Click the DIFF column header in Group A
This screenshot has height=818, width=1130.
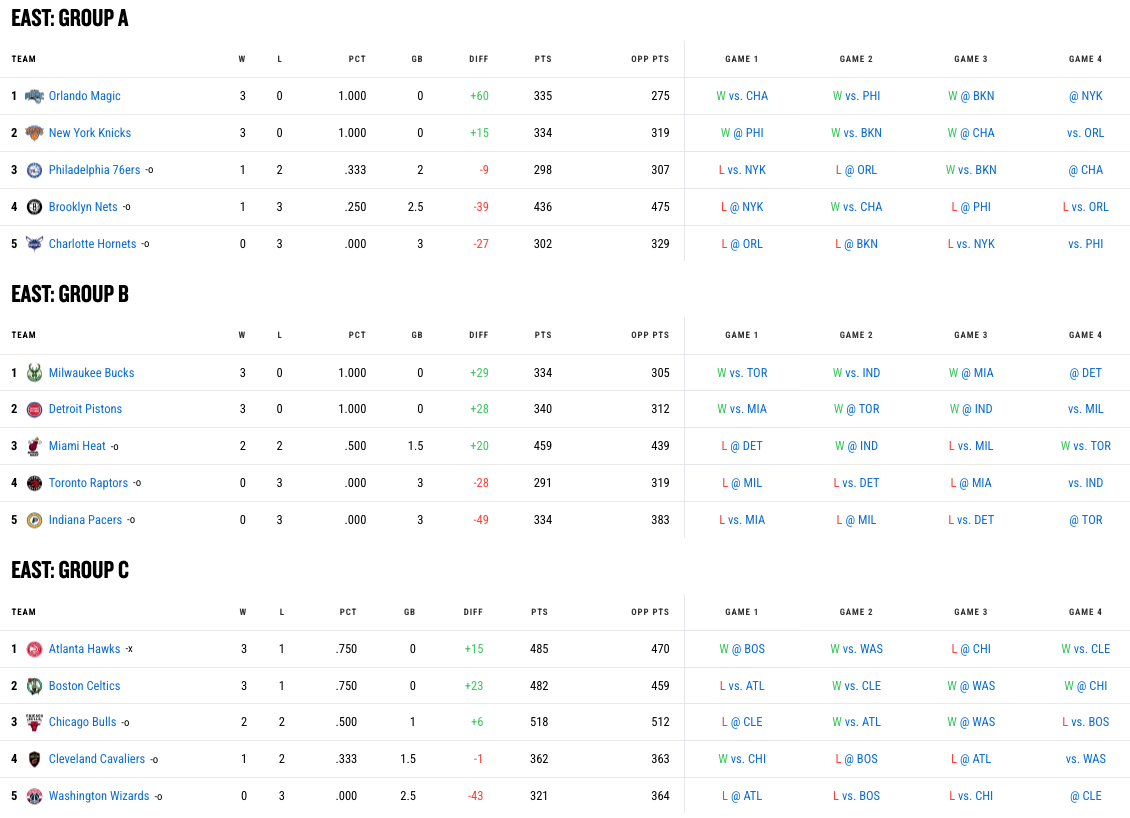tap(478, 59)
